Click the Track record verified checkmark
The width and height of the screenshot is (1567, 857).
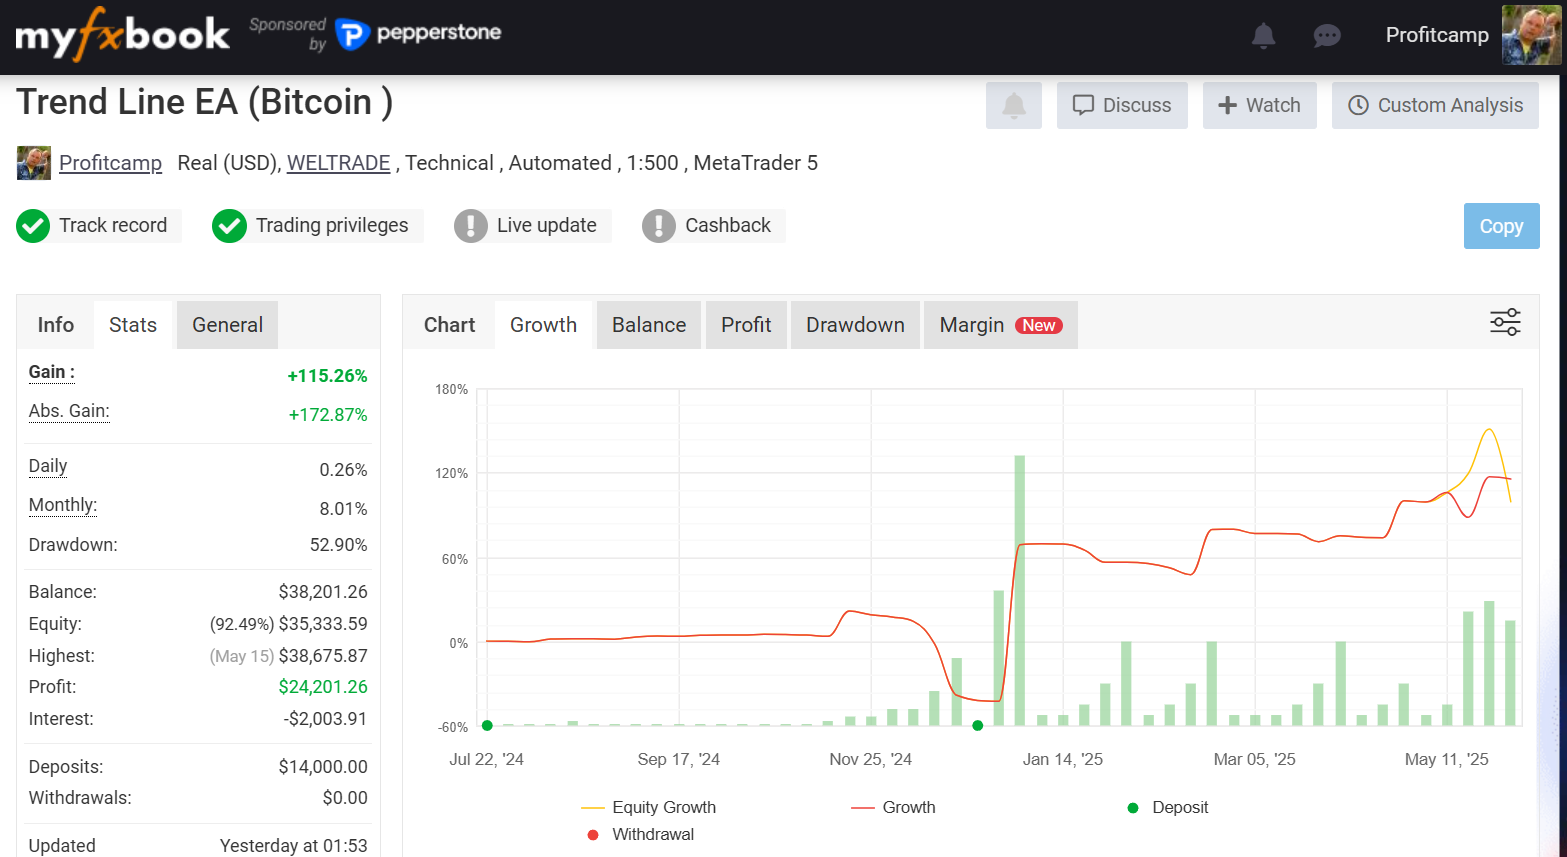(x=33, y=226)
